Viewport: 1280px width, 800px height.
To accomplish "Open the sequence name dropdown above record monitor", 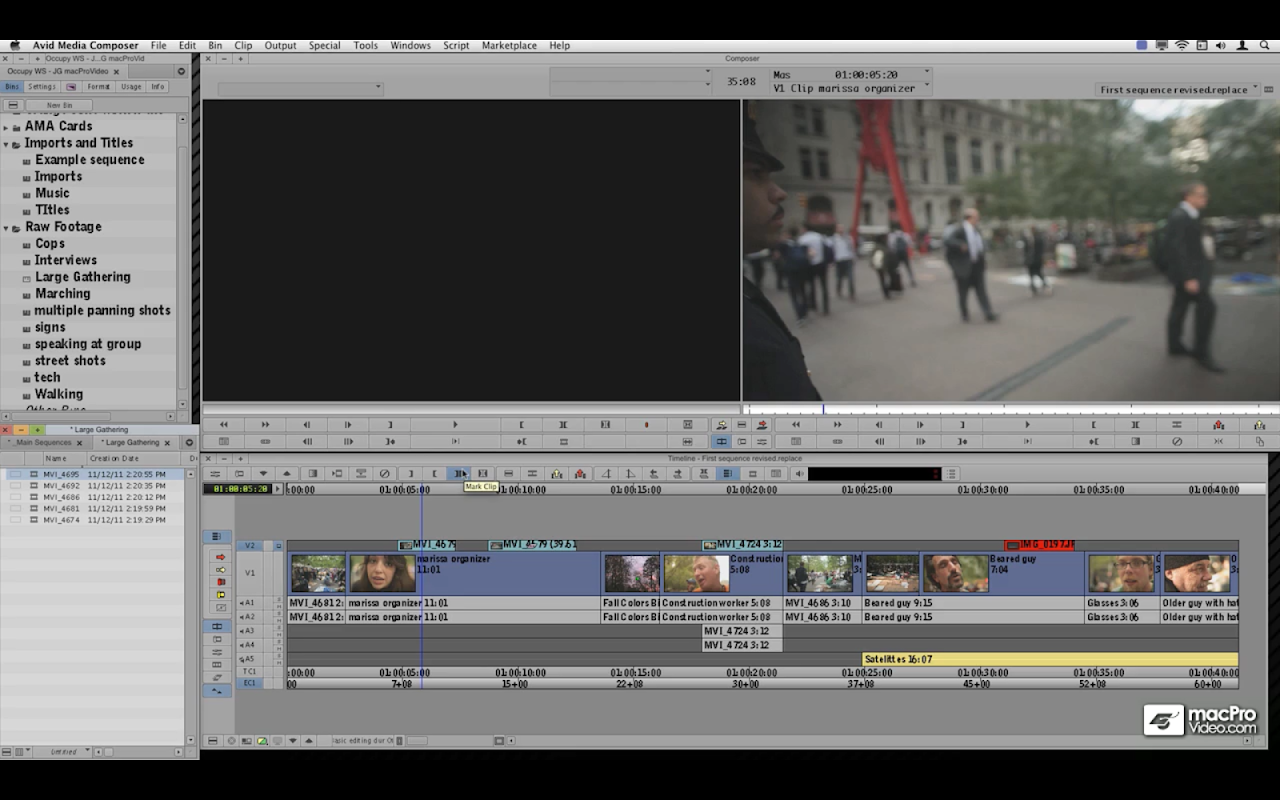I will point(1177,90).
